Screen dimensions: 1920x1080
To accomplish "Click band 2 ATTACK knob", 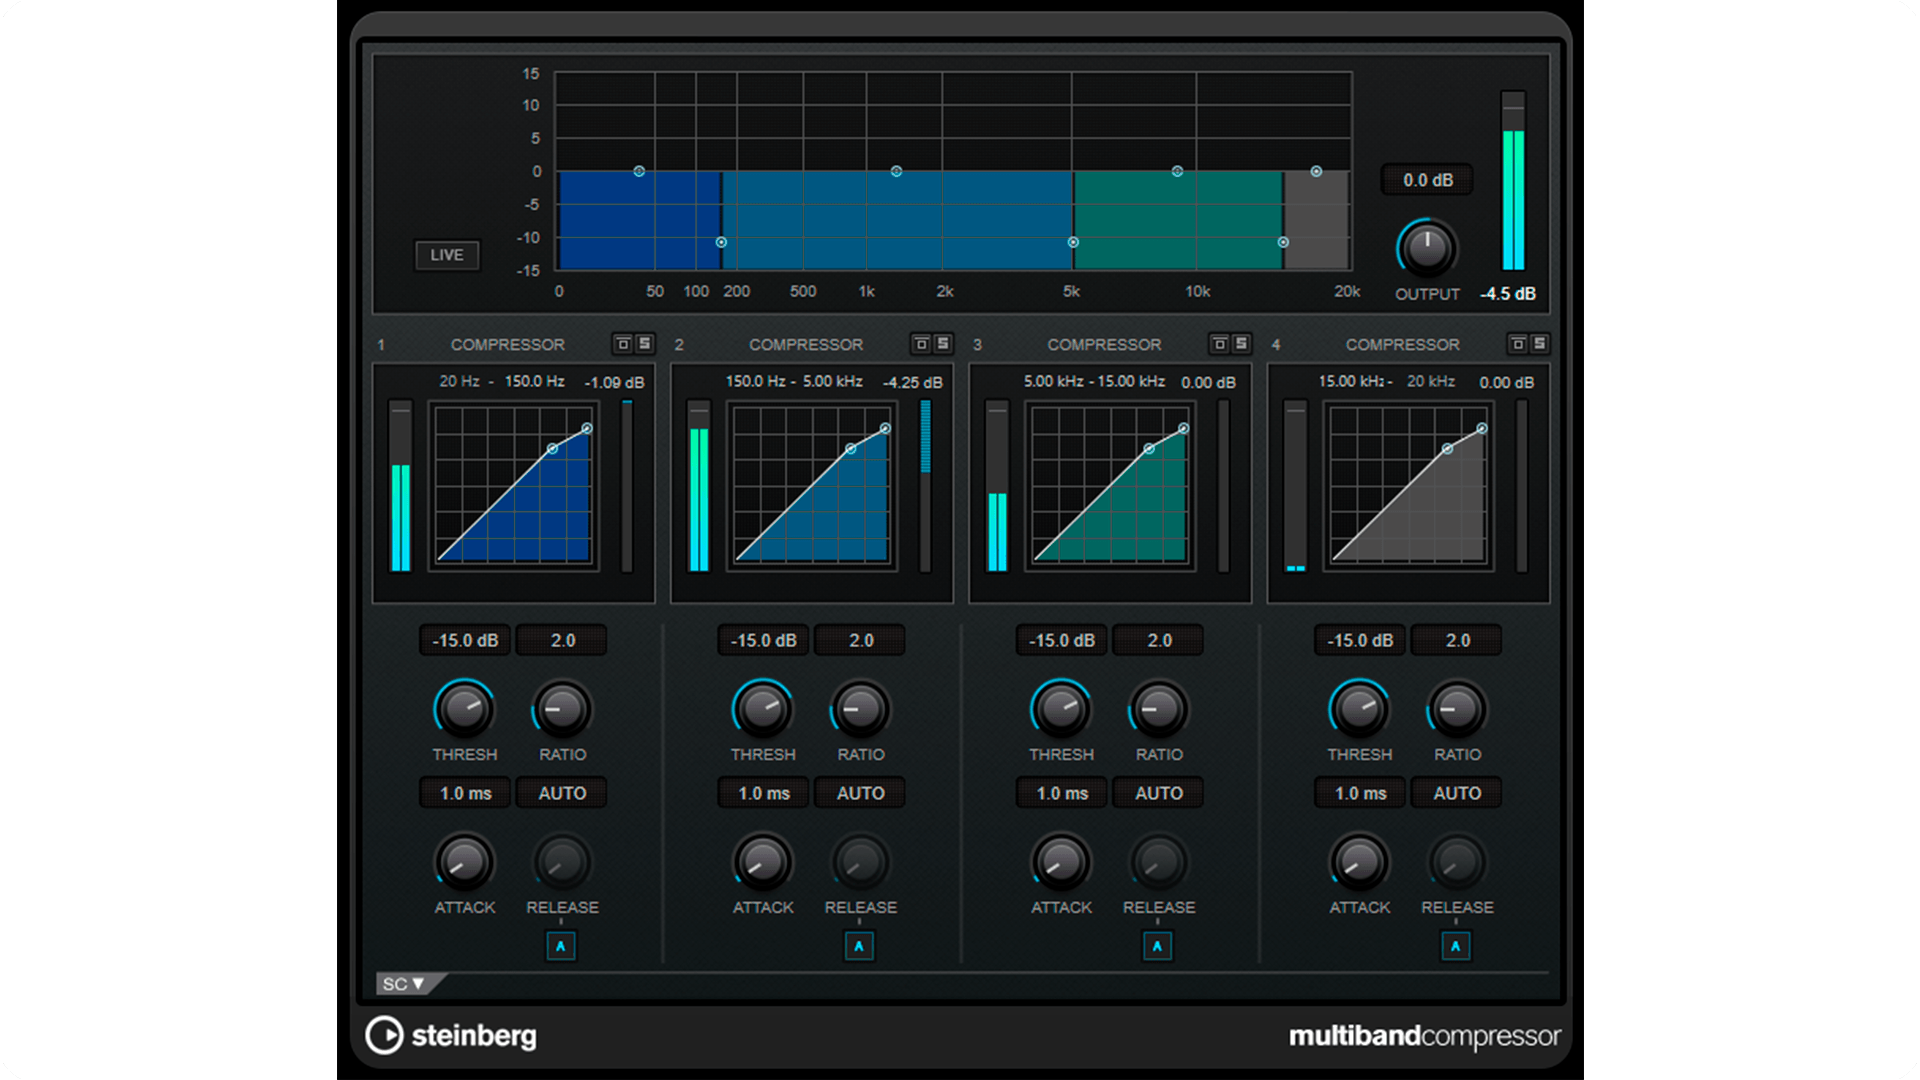I will pyautogui.click(x=763, y=862).
